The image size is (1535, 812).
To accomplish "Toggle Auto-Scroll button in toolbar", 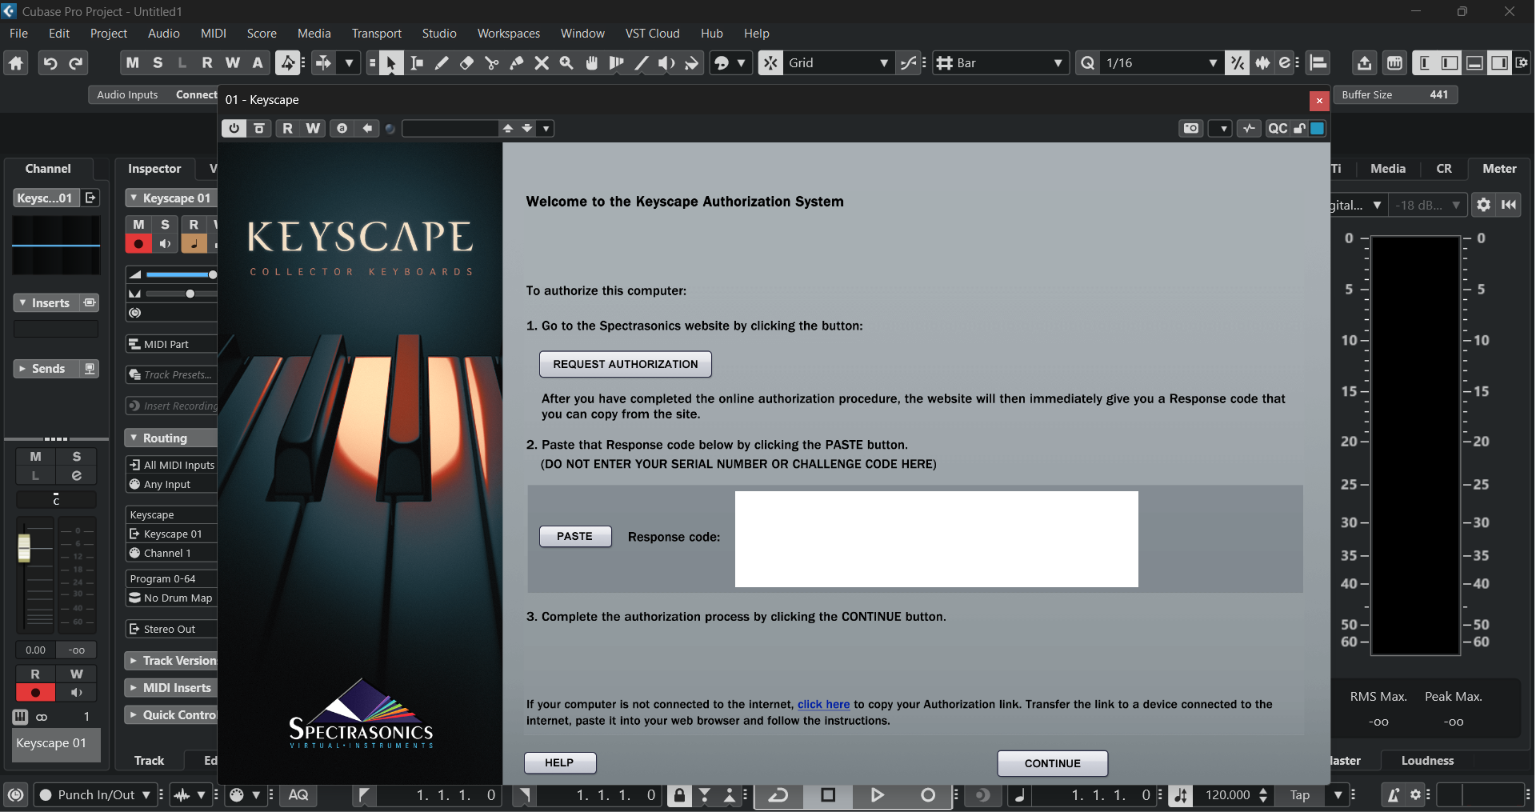I will click(x=323, y=63).
